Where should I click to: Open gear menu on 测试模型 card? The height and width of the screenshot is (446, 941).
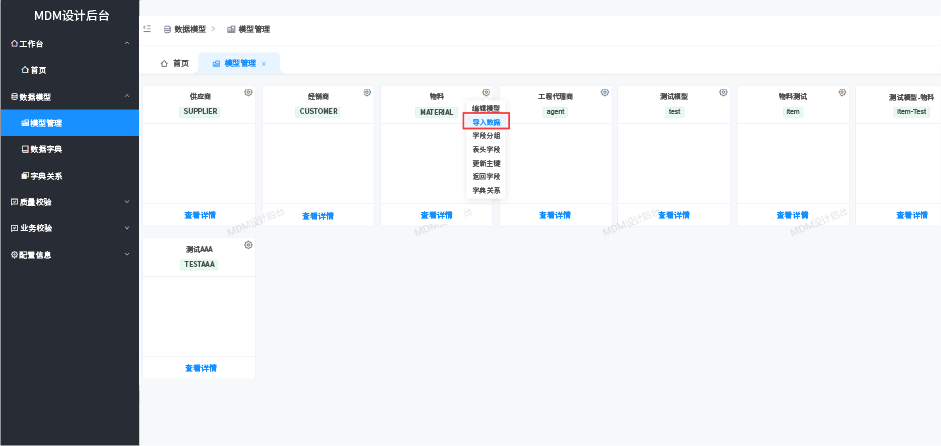tap(723, 93)
